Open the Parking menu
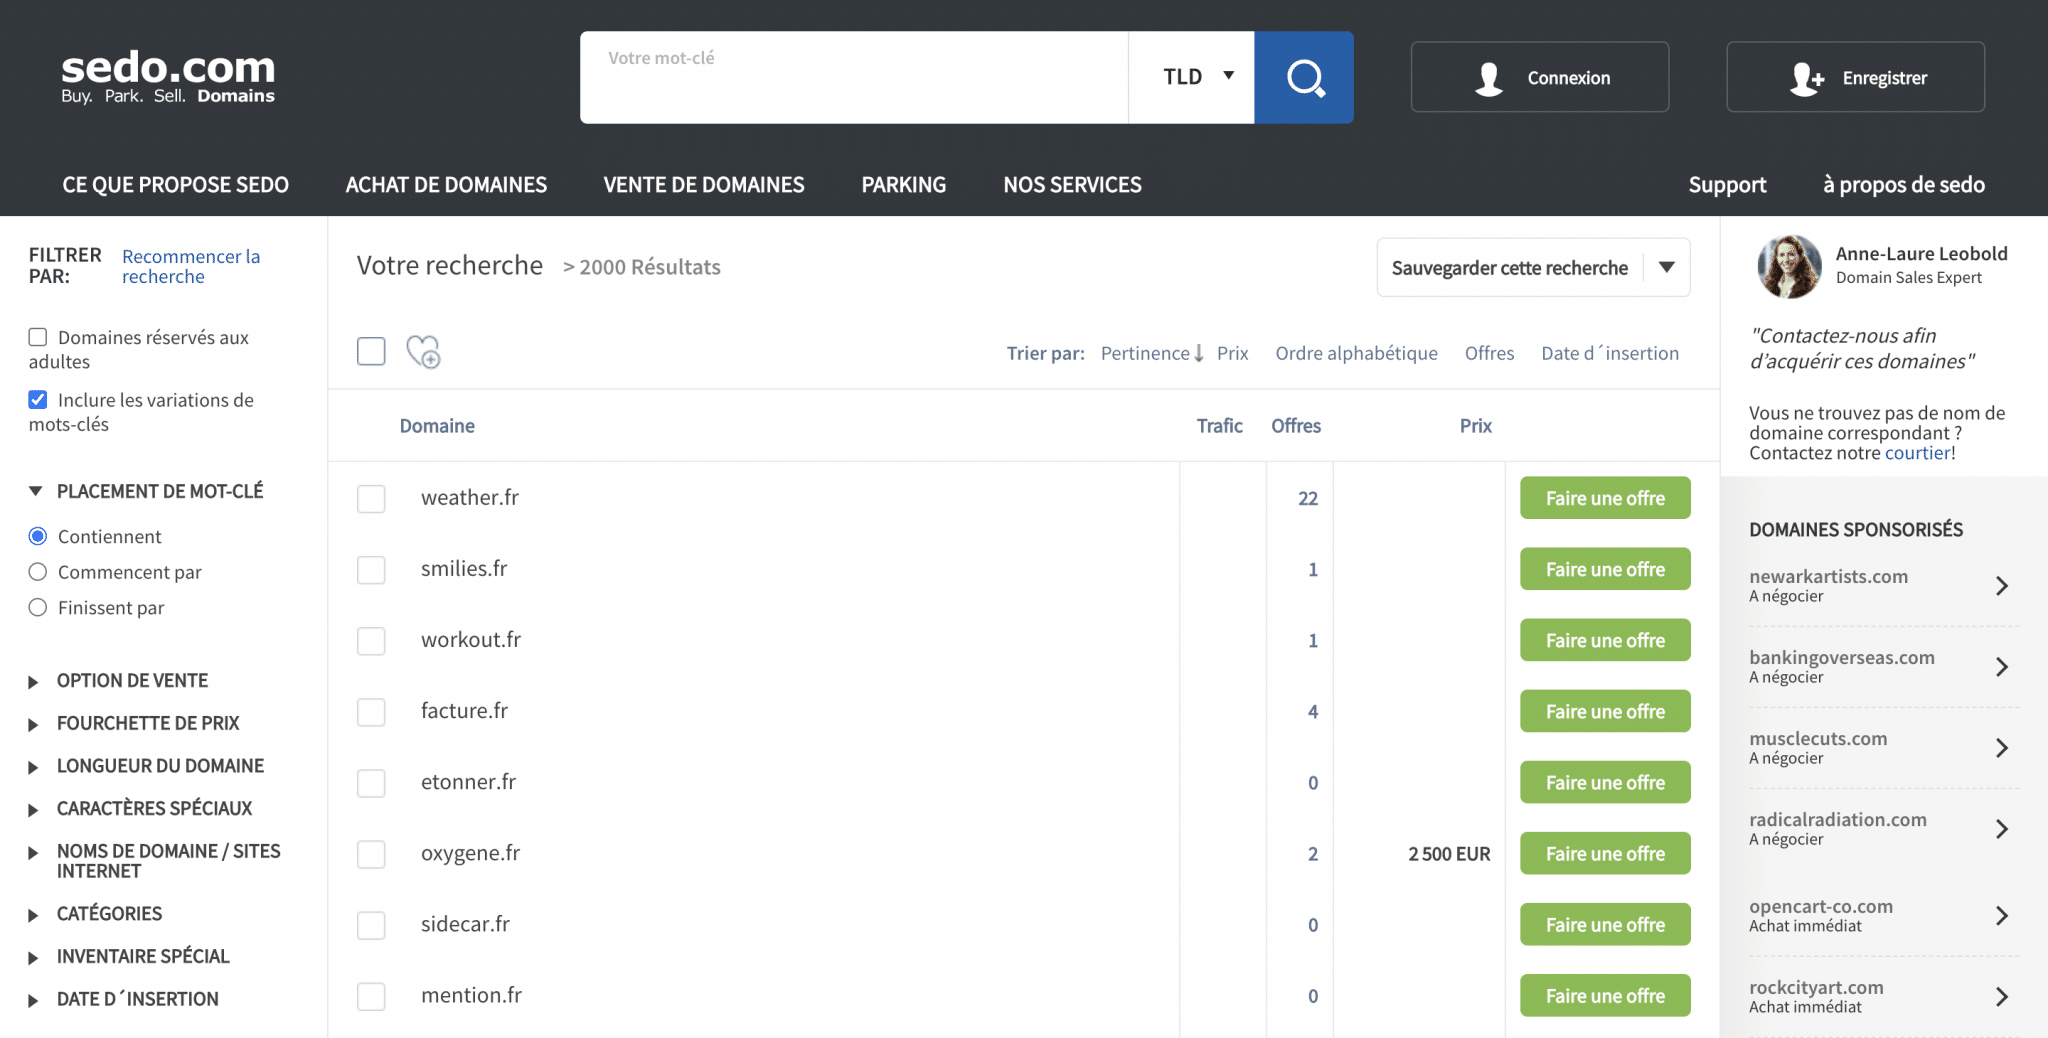The image size is (2048, 1038). click(x=904, y=185)
